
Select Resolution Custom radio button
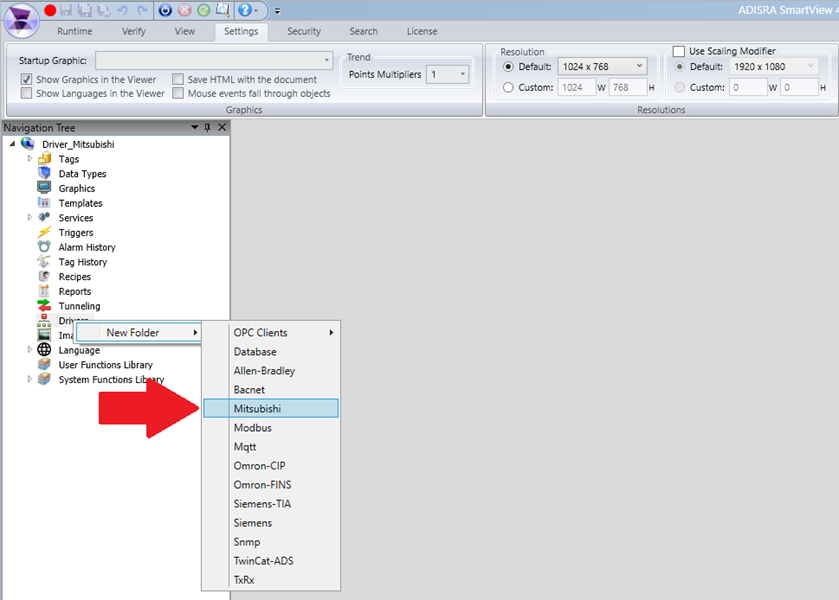click(x=508, y=87)
